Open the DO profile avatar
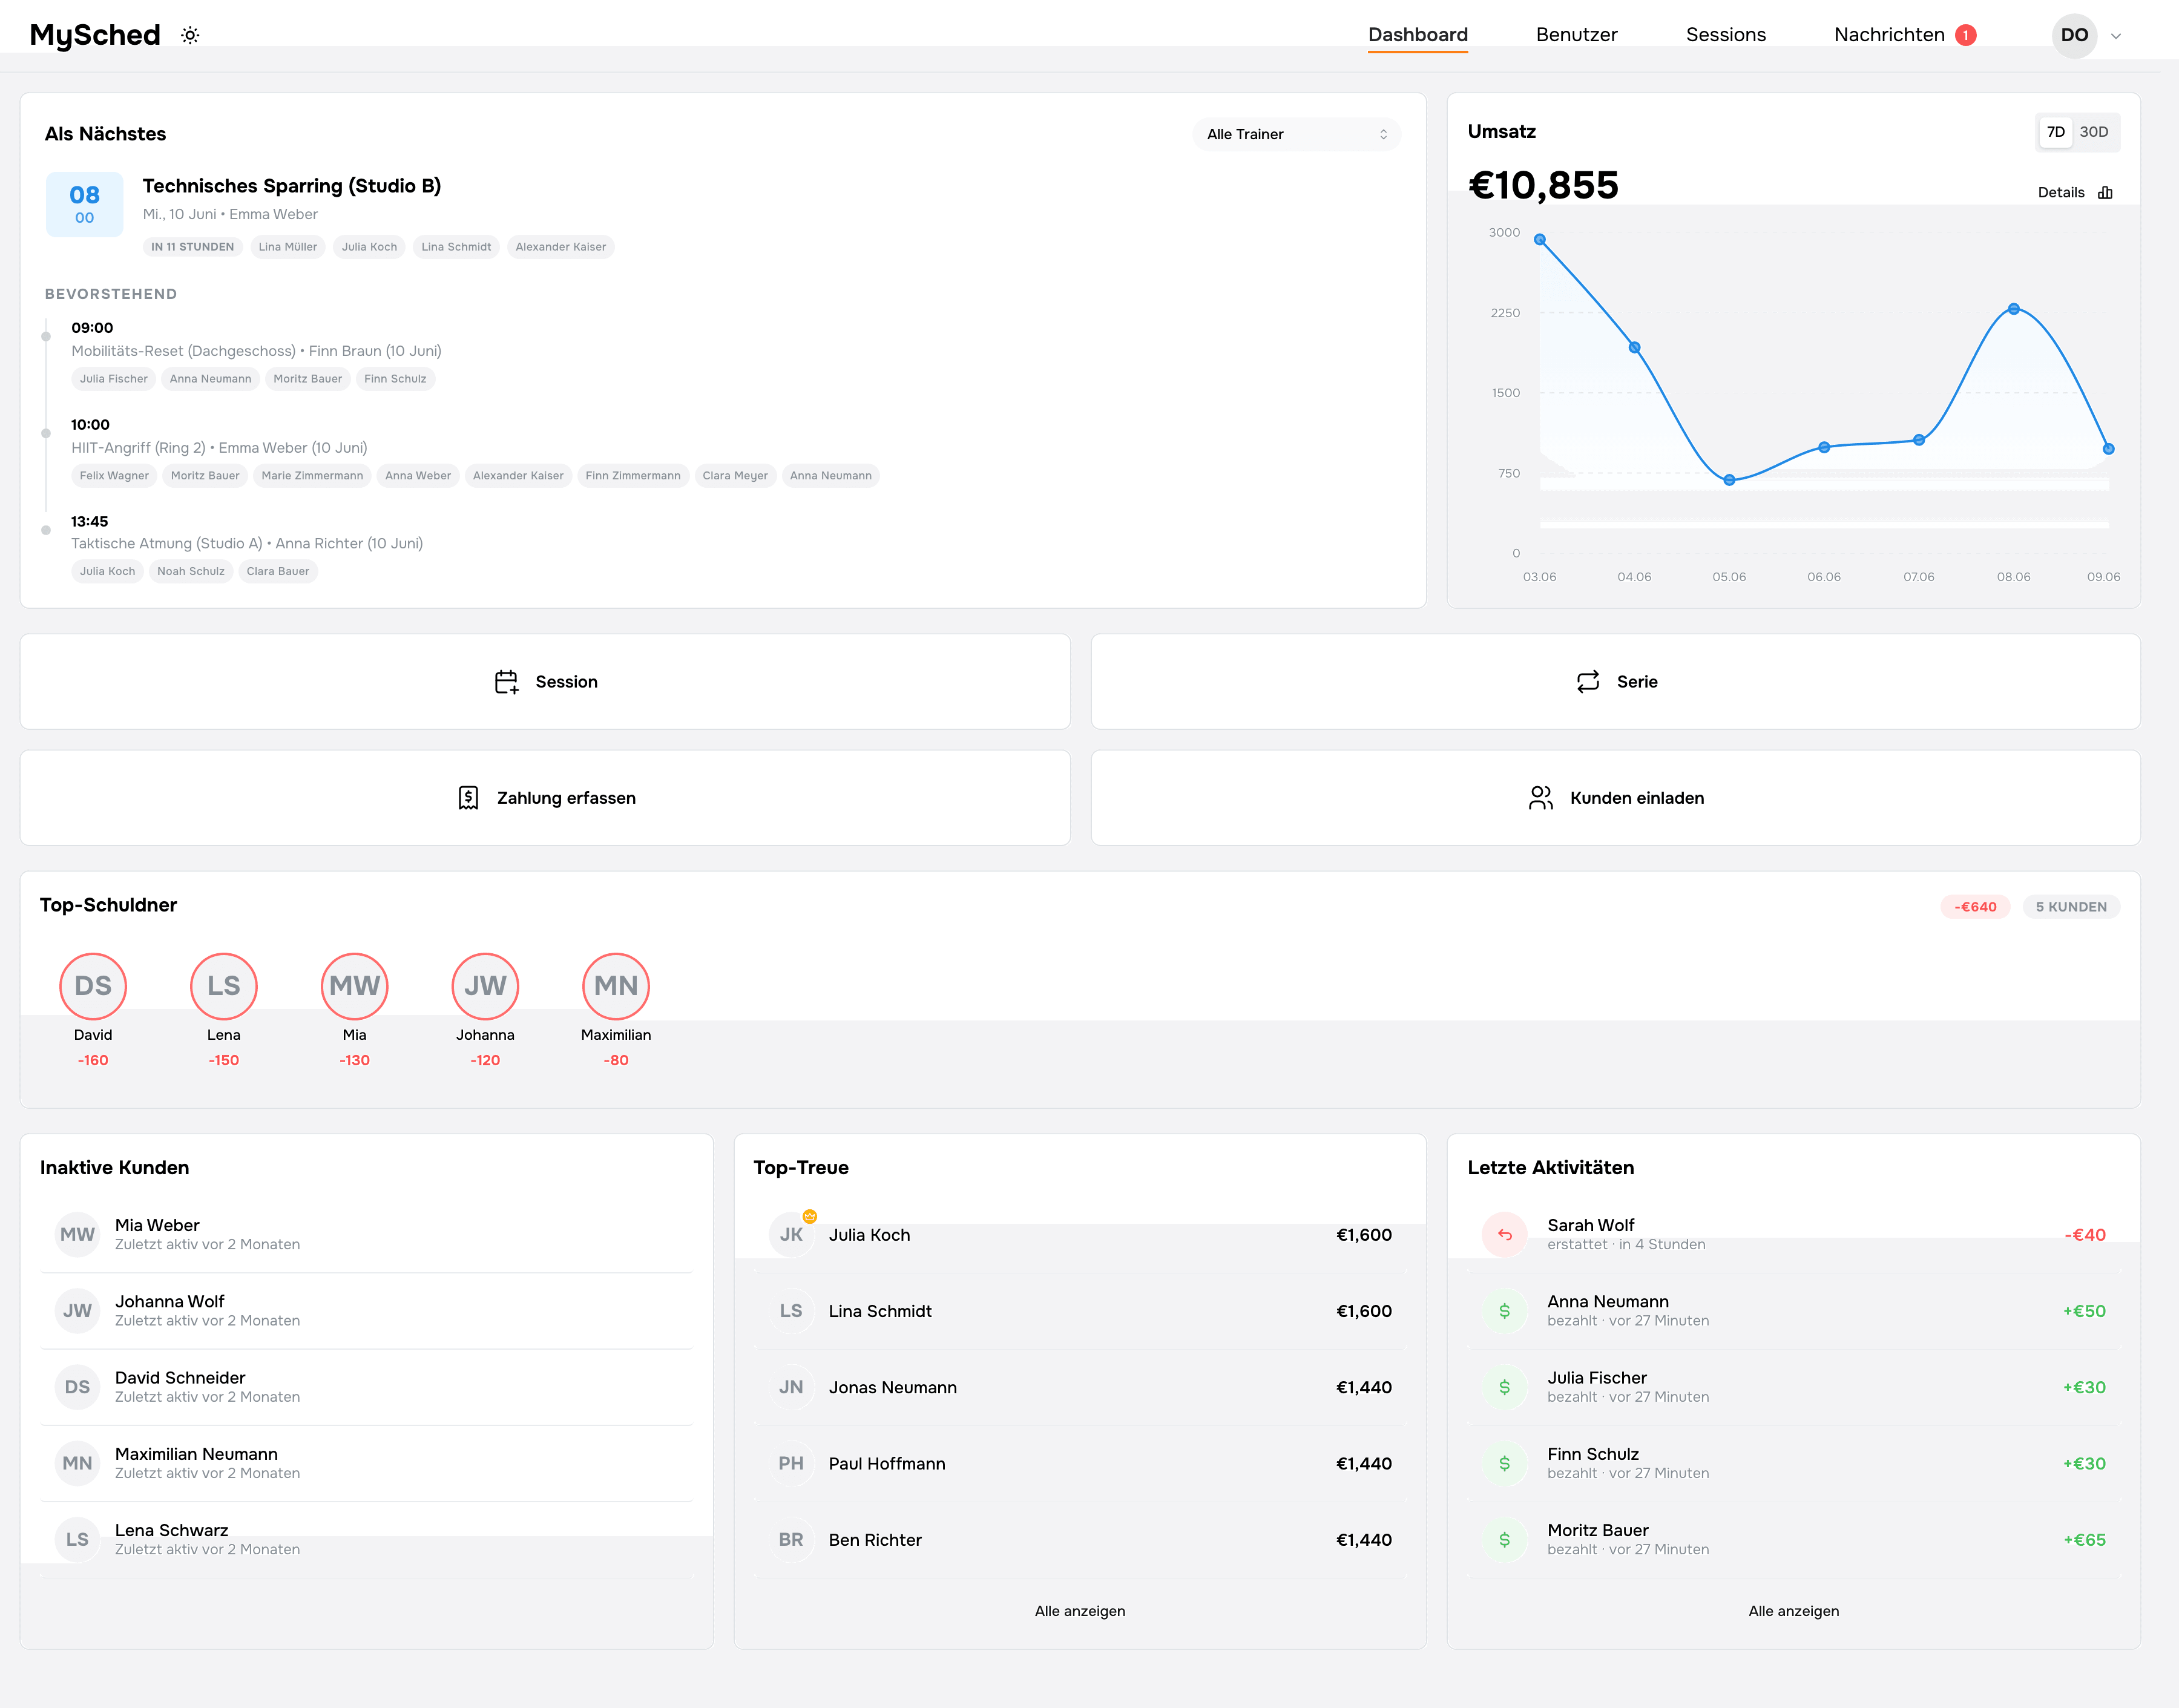2179x1708 pixels. coord(2074,35)
